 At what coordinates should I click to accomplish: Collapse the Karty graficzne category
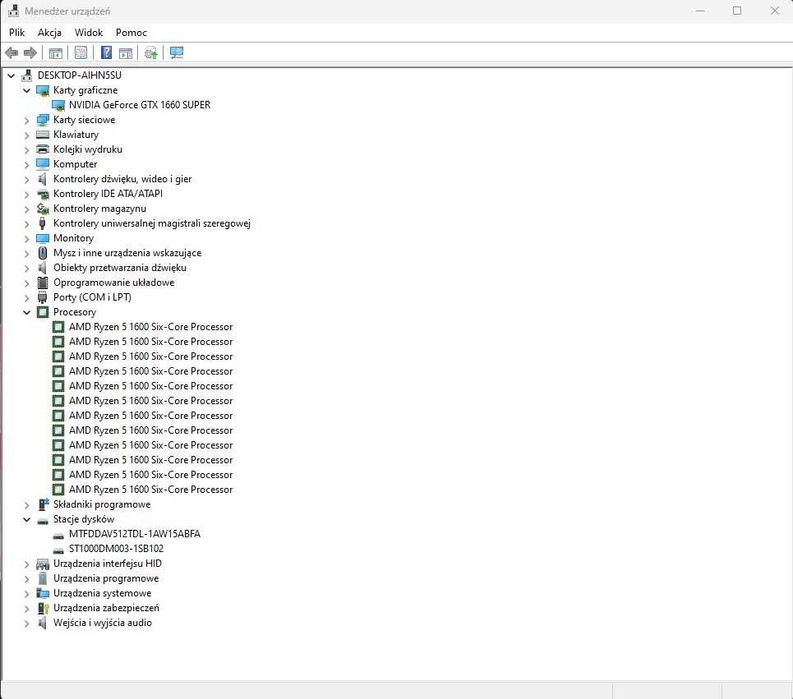[27, 91]
